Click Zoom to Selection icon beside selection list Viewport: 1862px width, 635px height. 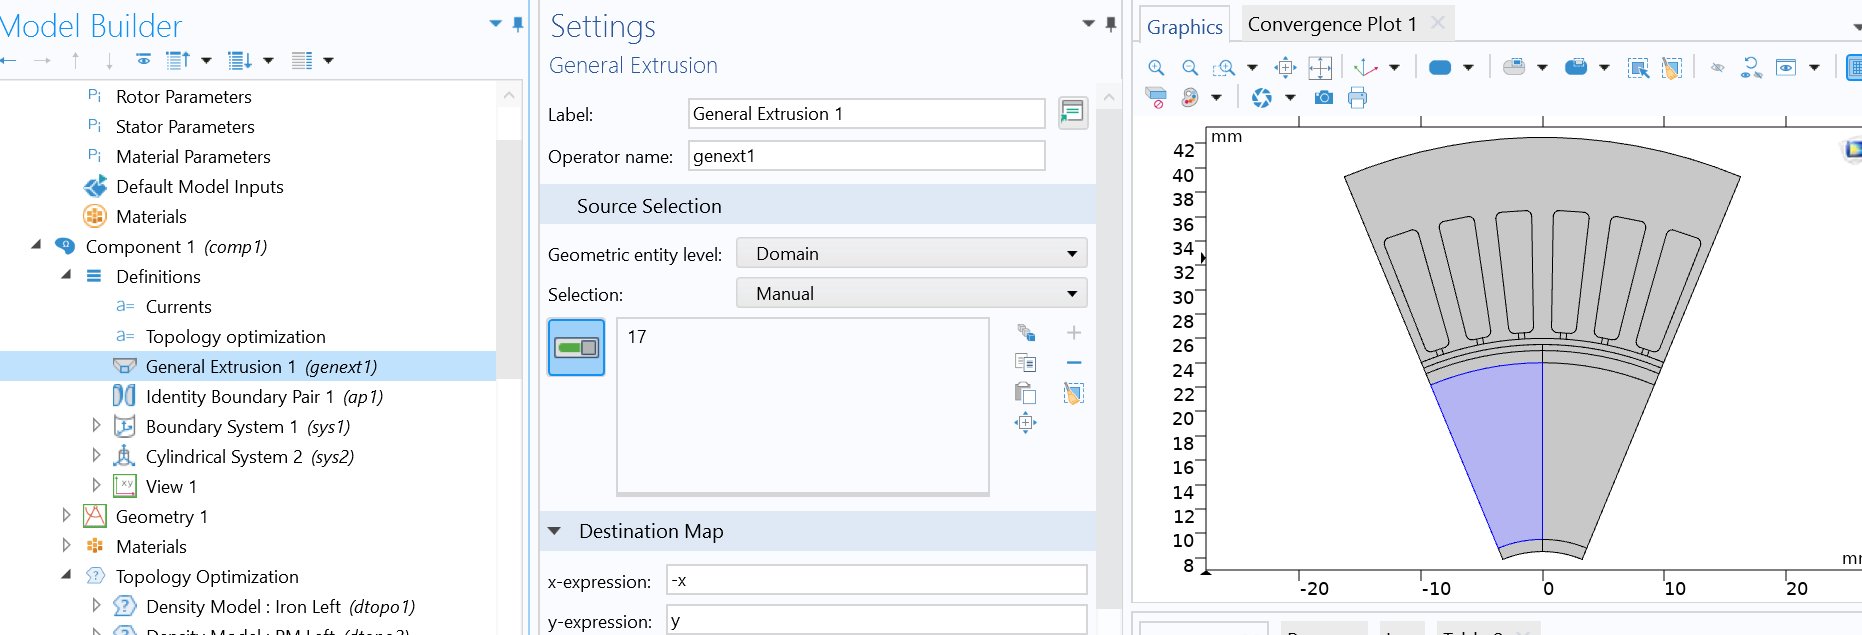tap(1025, 423)
